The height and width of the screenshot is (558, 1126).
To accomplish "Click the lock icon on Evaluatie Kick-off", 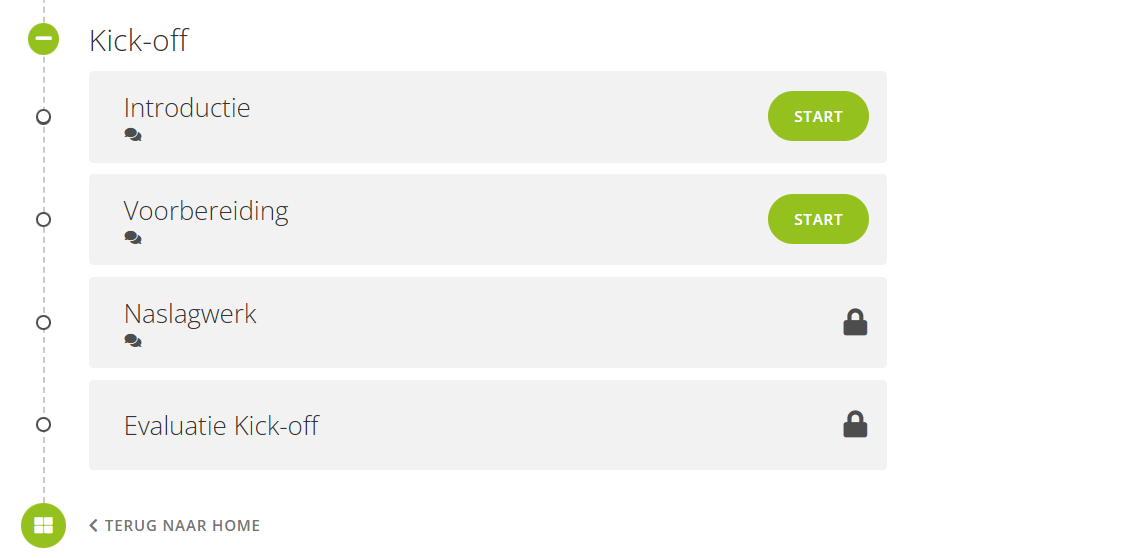I will coord(855,424).
